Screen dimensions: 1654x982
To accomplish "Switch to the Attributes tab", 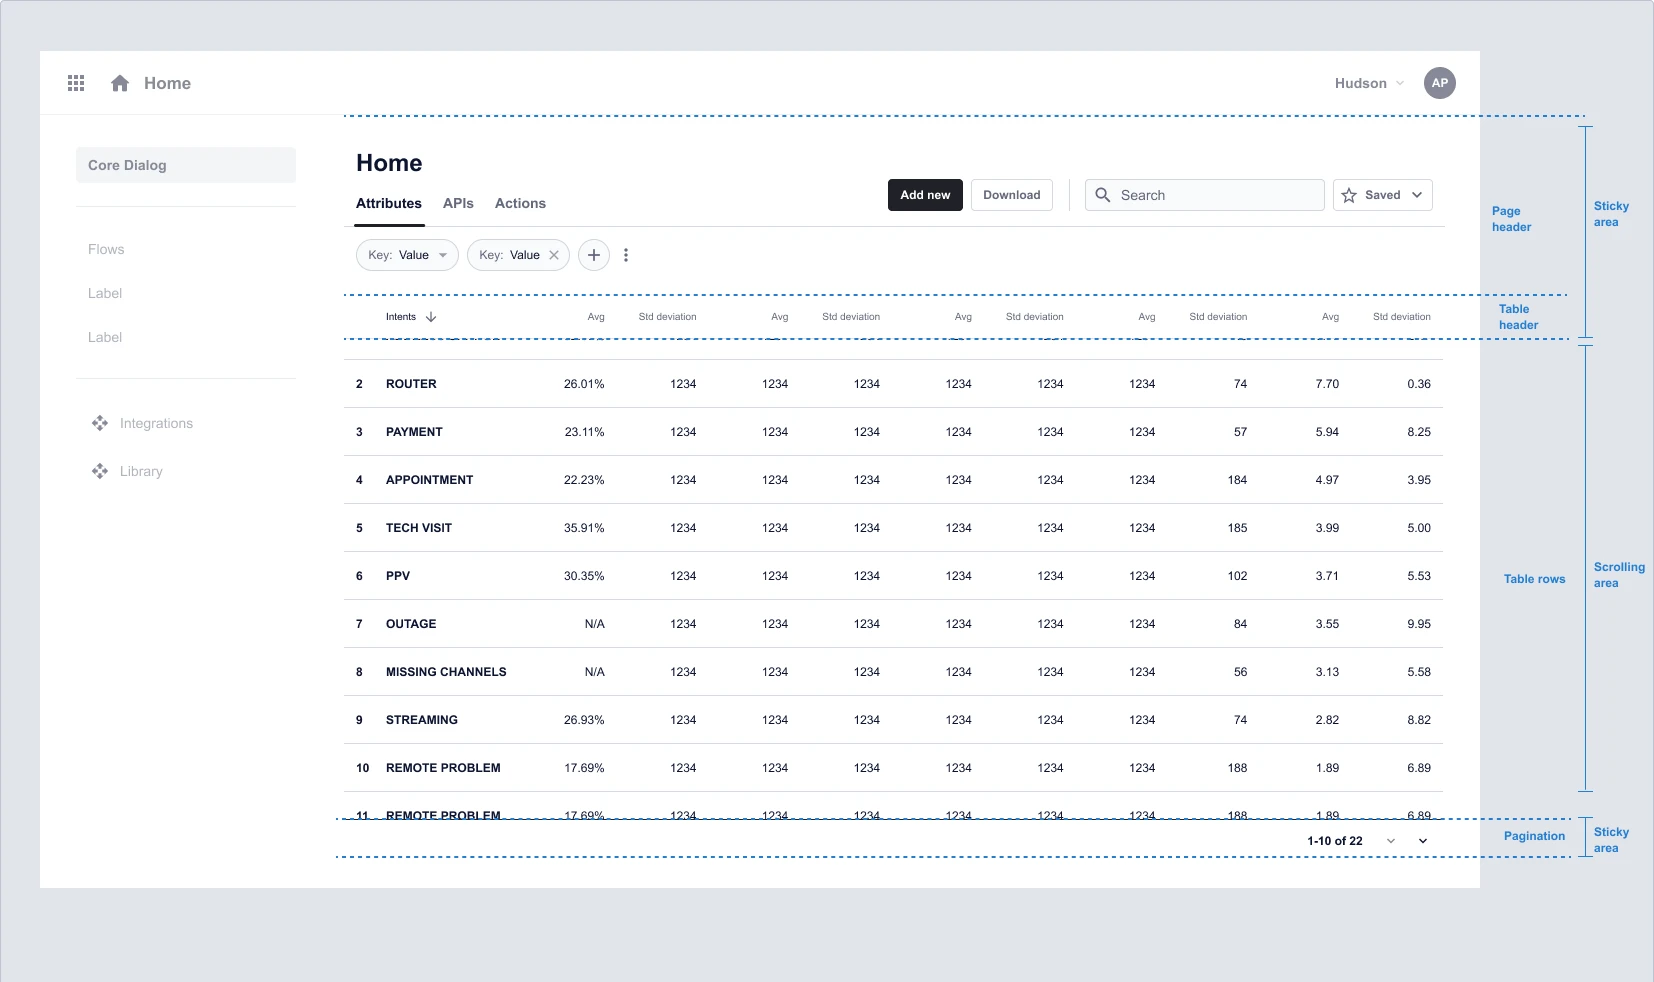I will tap(389, 203).
